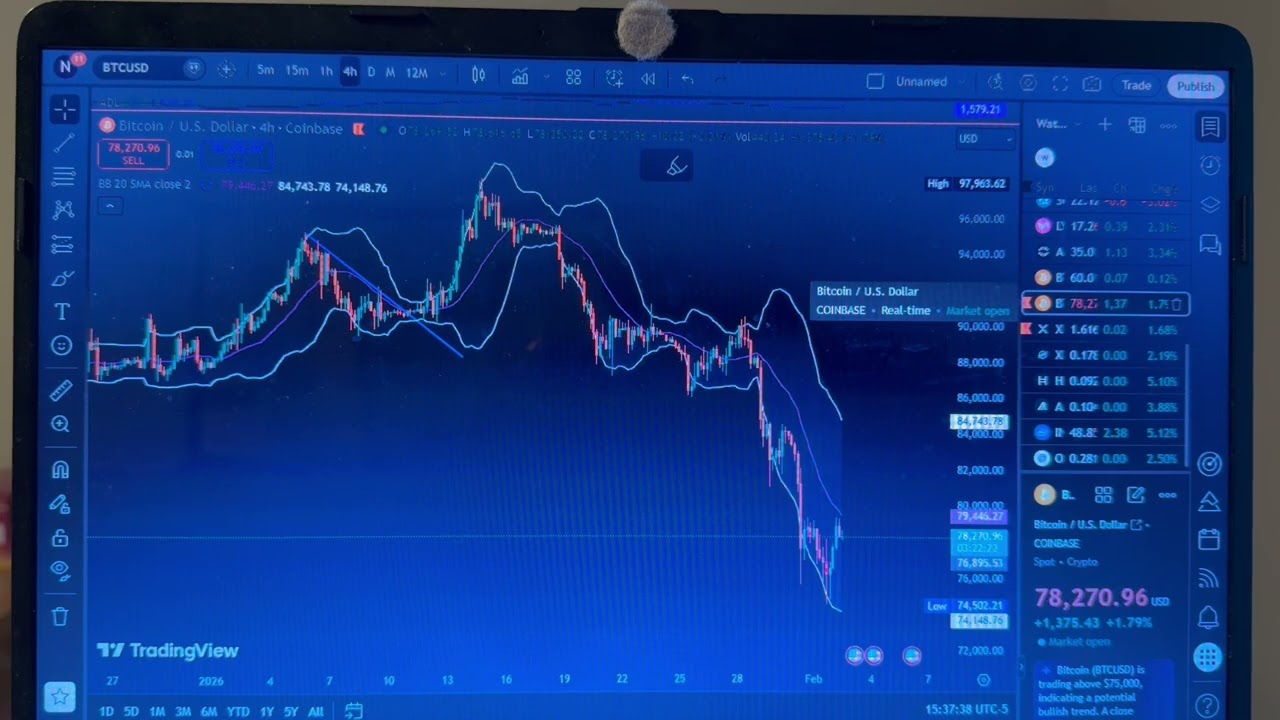Image resolution: width=1280 pixels, height=720 pixels.
Task: Select the YTD date range
Action: pos(238,712)
